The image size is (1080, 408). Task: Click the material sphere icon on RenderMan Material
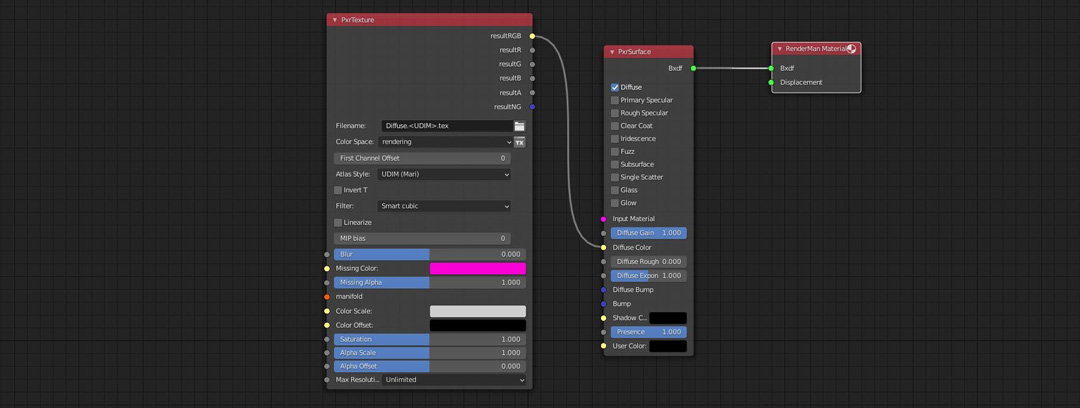[x=851, y=48]
